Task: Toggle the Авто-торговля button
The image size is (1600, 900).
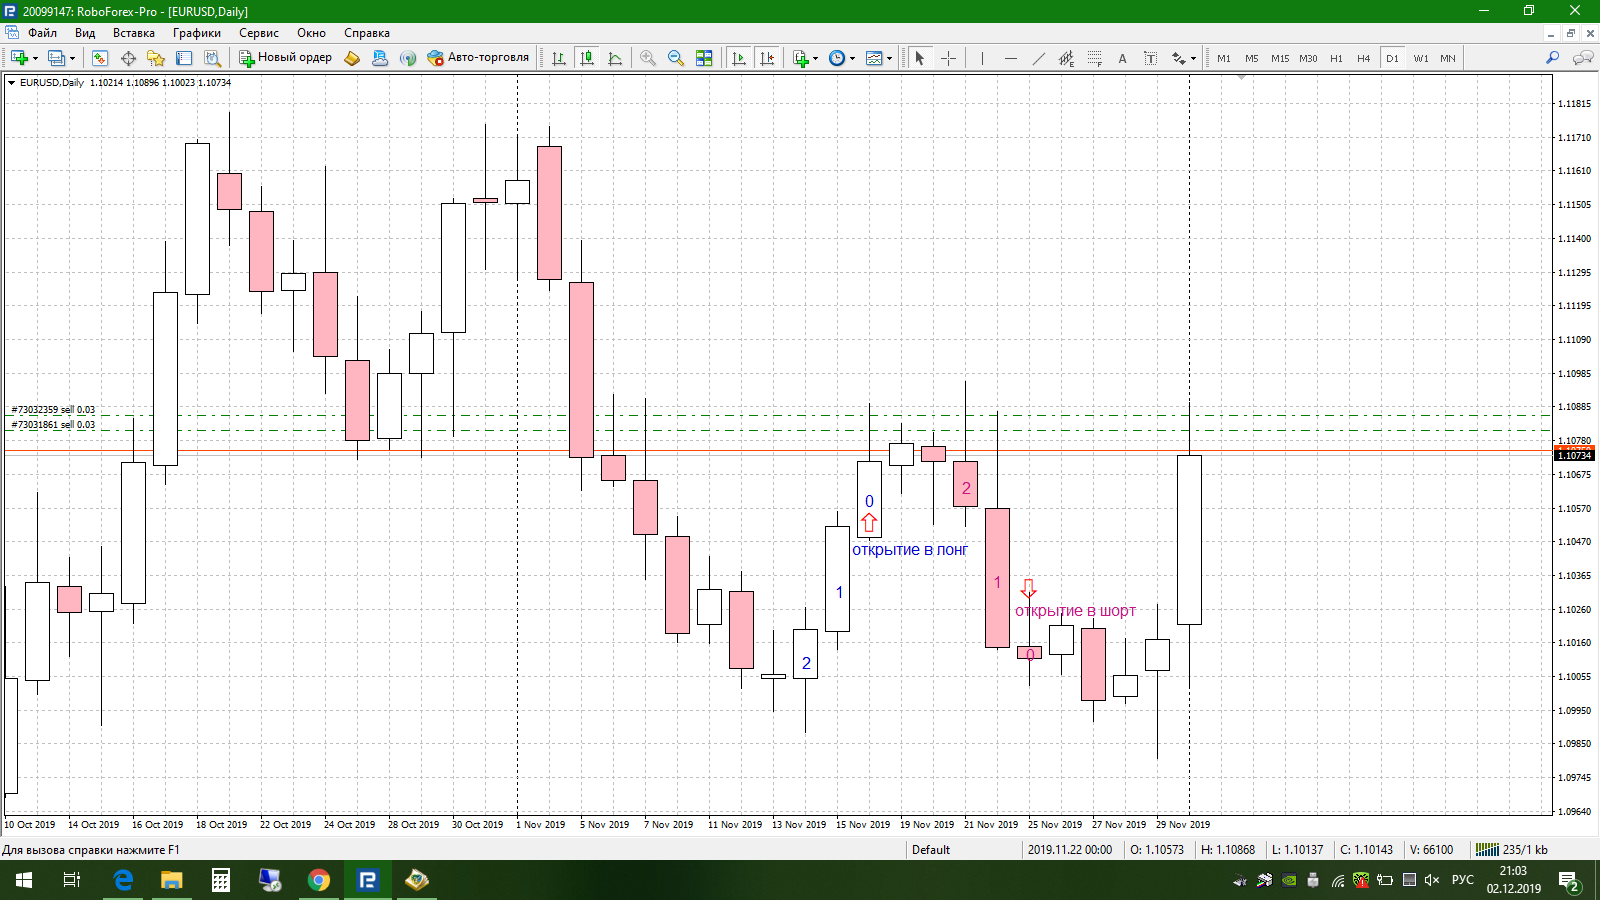Action: point(478,58)
